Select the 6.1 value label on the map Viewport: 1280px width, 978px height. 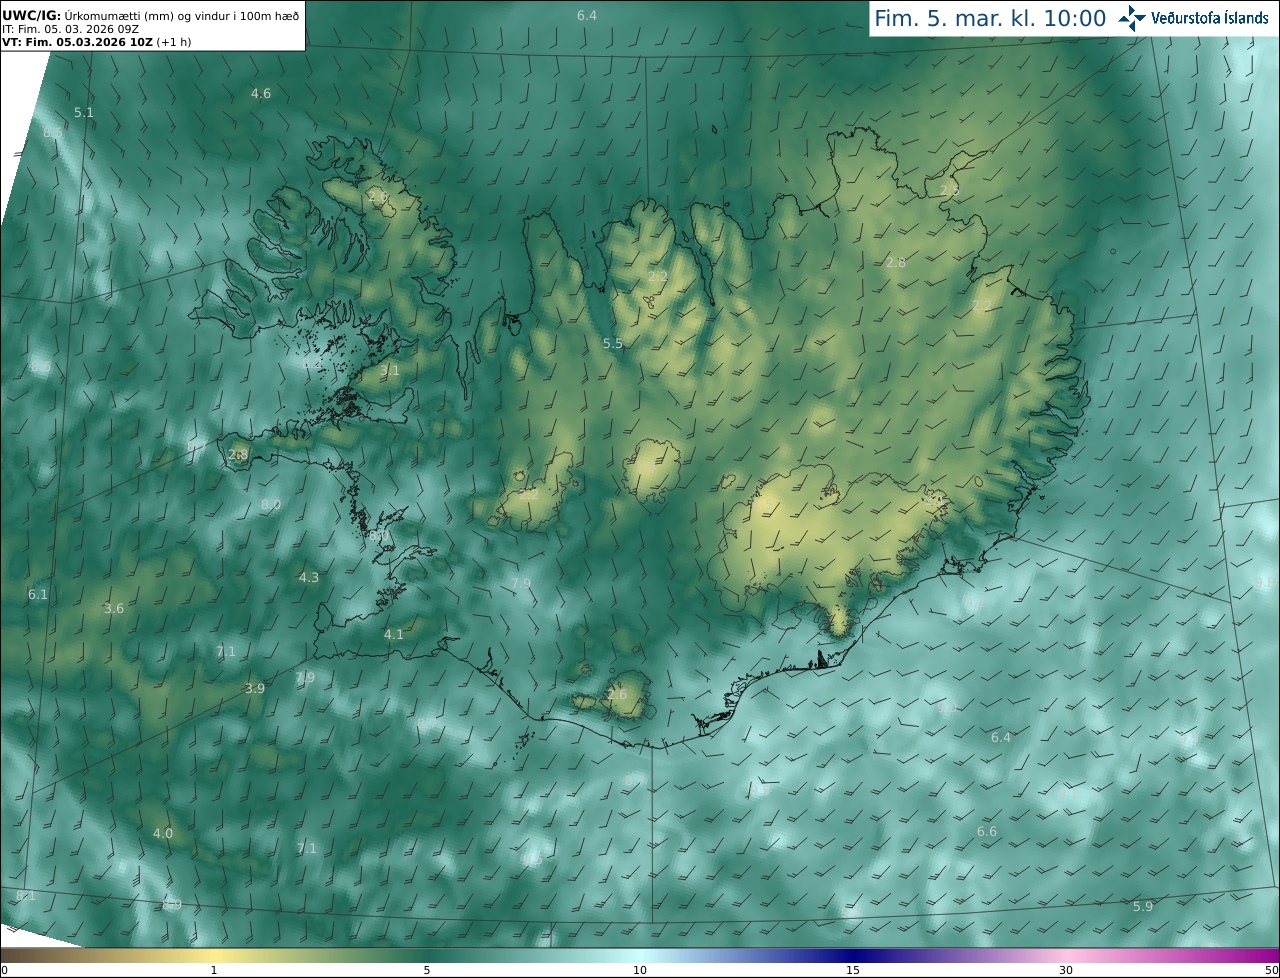tap(38, 595)
